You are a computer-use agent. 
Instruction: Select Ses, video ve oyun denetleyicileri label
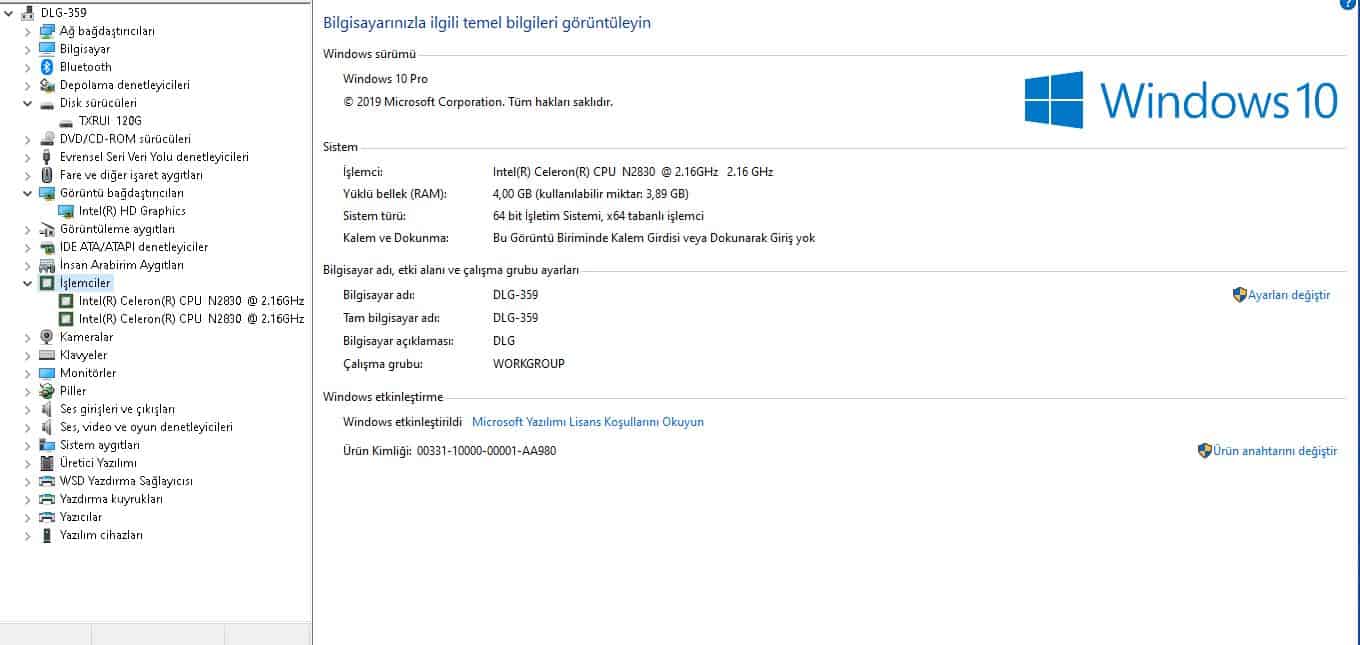click(146, 427)
